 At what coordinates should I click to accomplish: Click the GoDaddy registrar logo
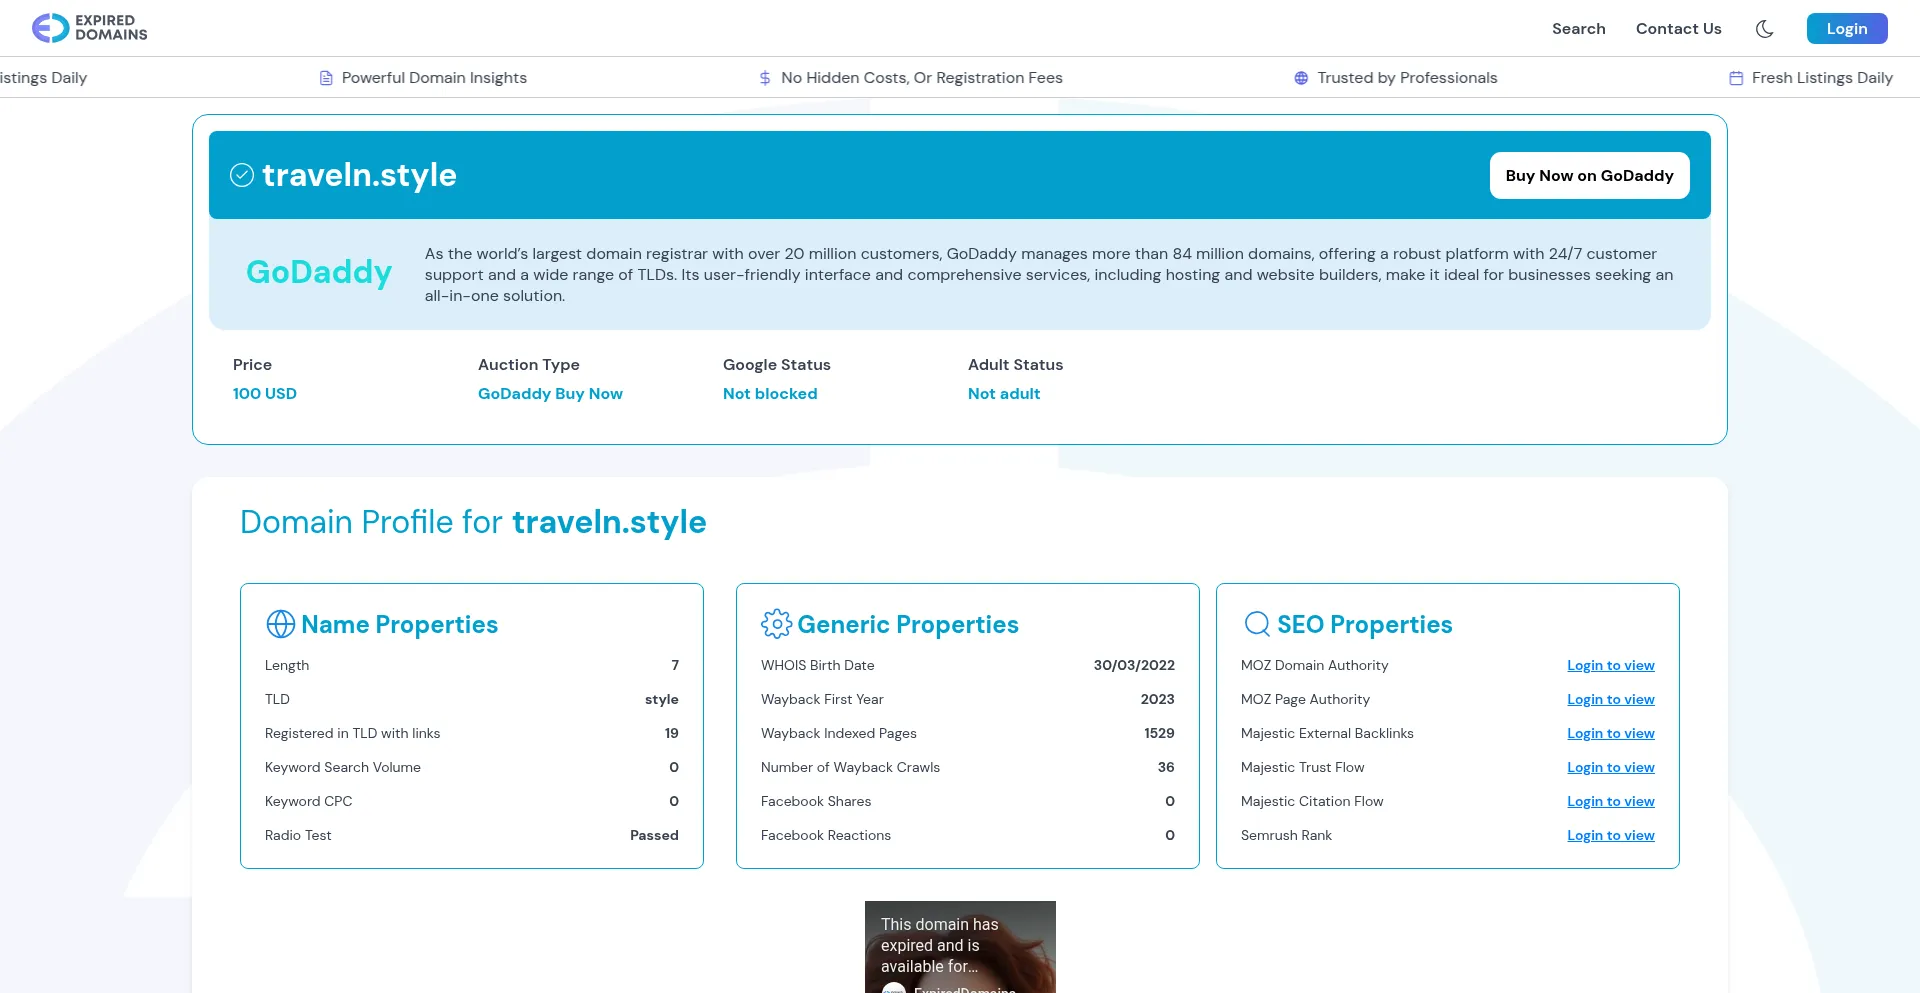pos(319,272)
